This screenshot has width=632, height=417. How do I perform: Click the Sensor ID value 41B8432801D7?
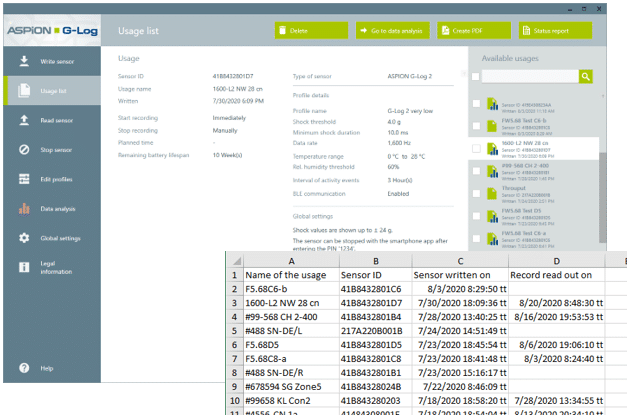[x=233, y=76]
